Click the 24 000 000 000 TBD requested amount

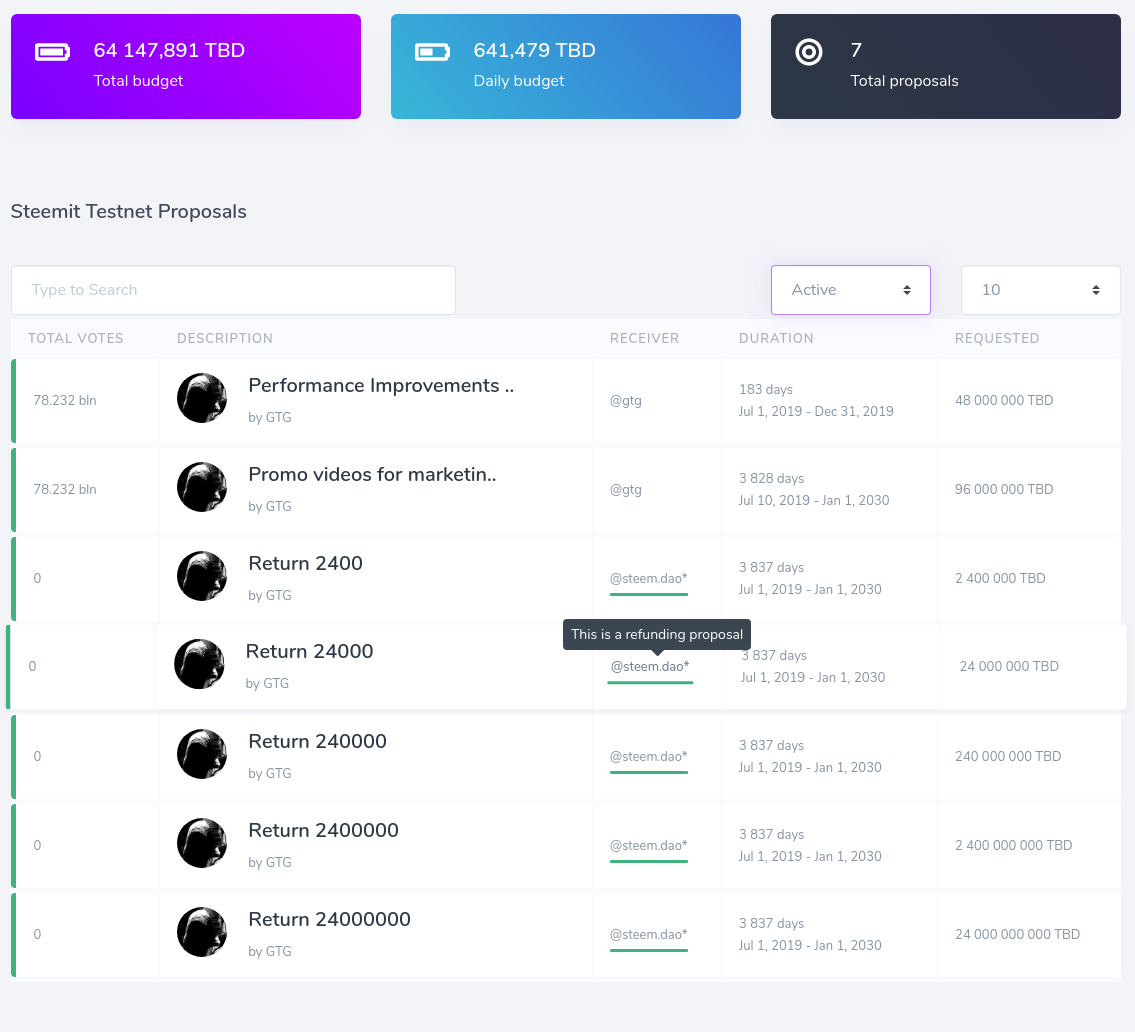click(1018, 935)
